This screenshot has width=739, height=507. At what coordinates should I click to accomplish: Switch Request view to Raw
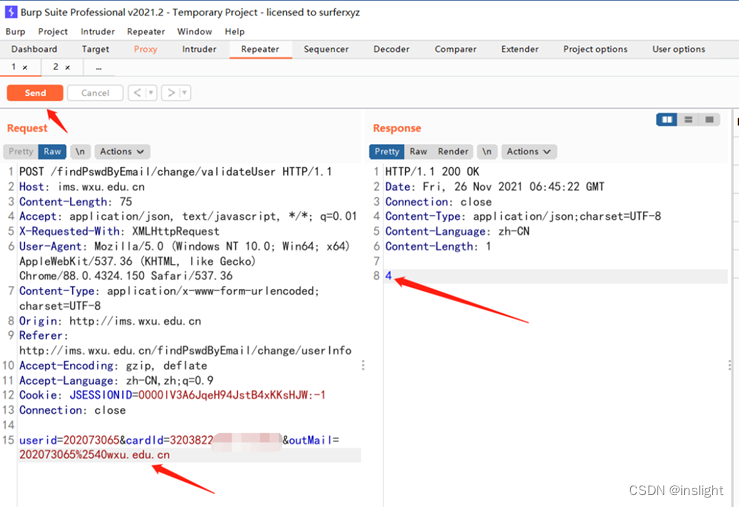tap(52, 151)
